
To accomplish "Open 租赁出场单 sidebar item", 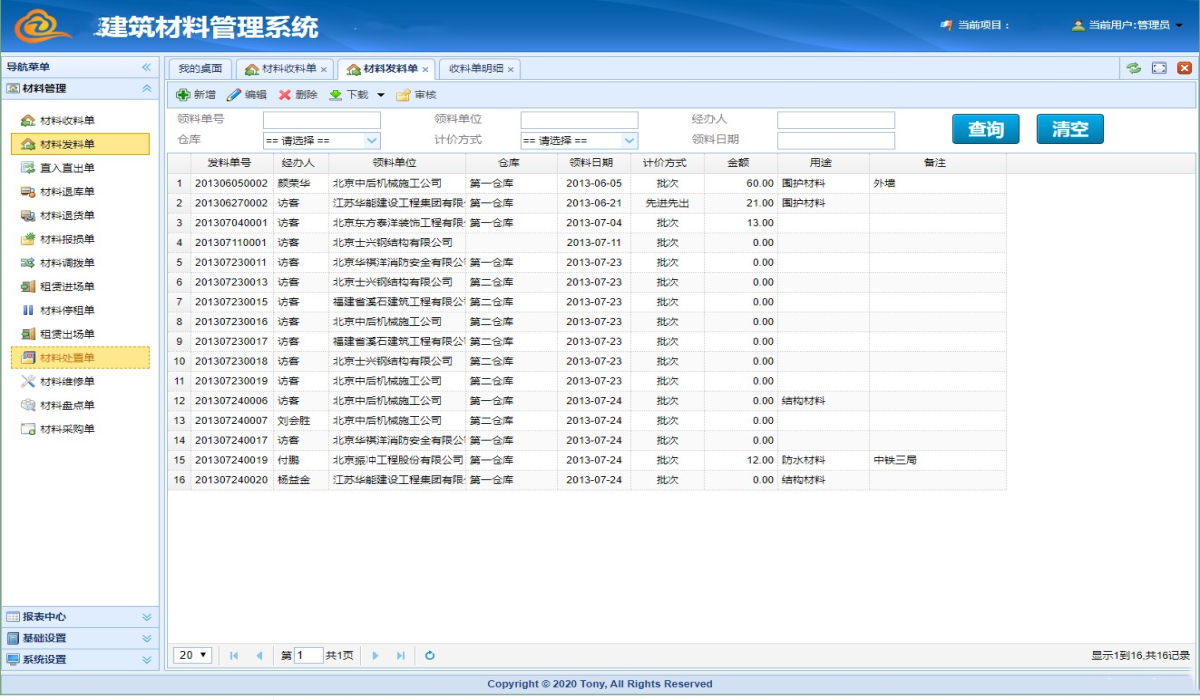I will click(x=67, y=334).
